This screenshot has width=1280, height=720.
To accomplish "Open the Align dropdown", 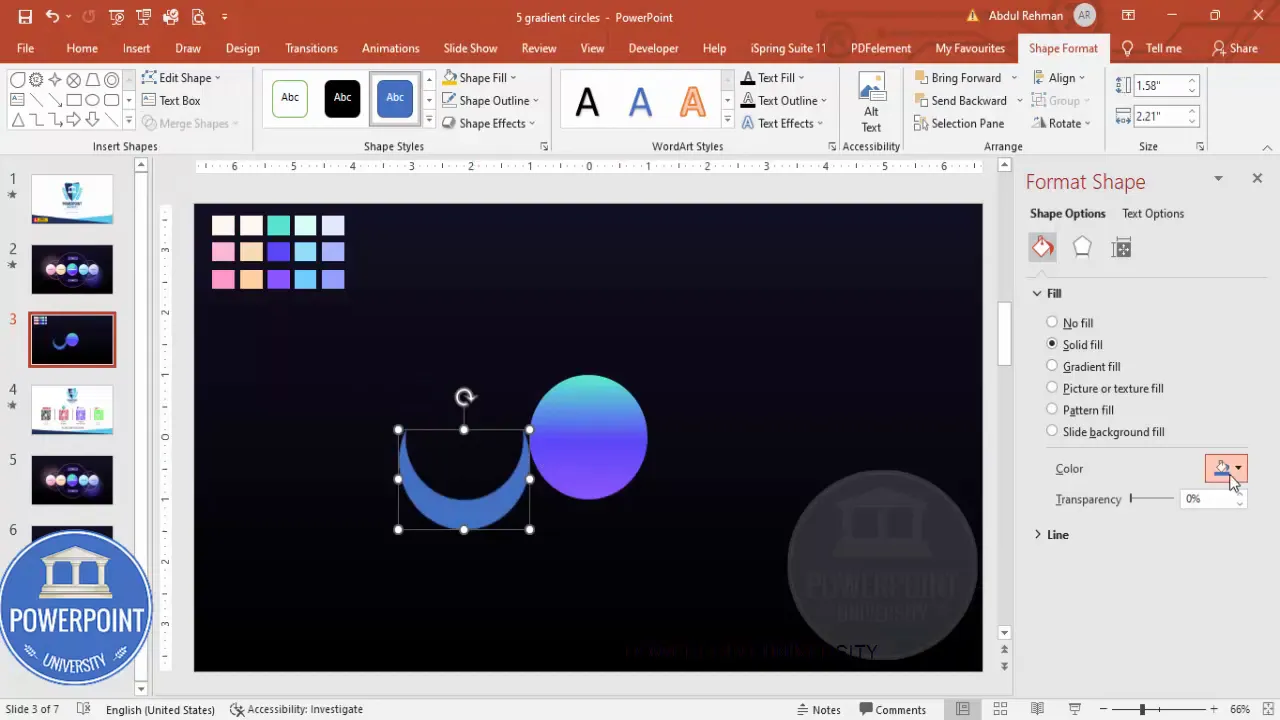I will [1058, 77].
